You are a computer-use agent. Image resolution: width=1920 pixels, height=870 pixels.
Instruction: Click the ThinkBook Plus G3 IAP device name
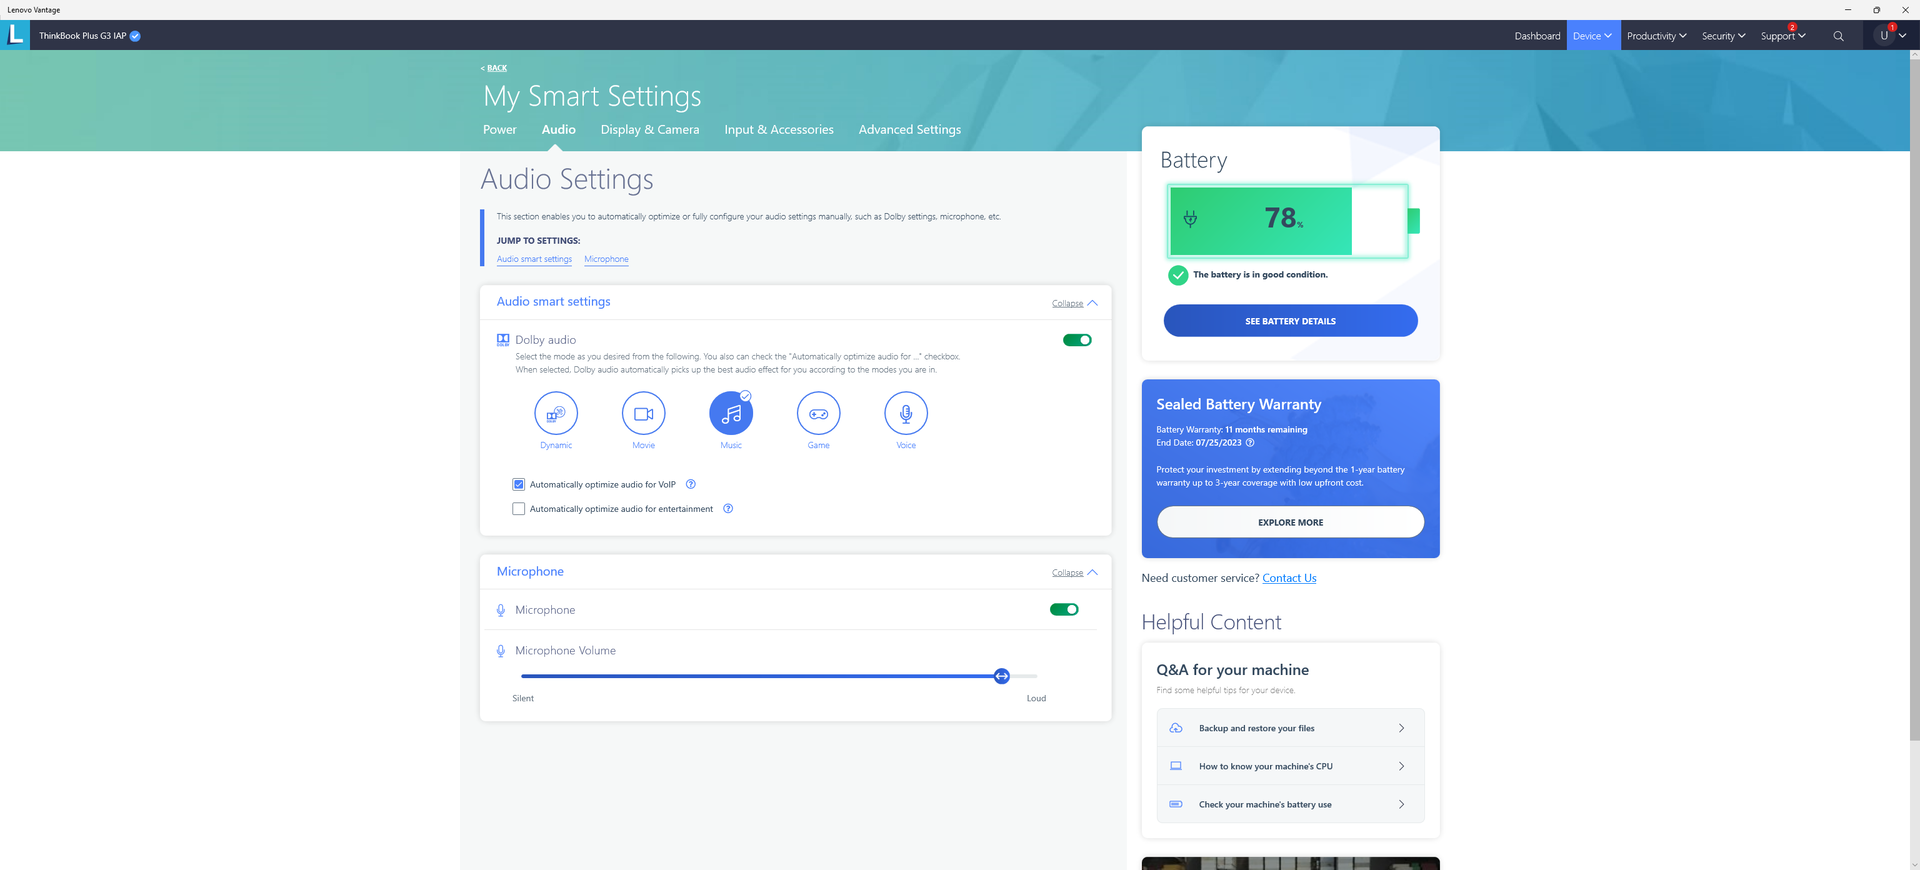83,36
